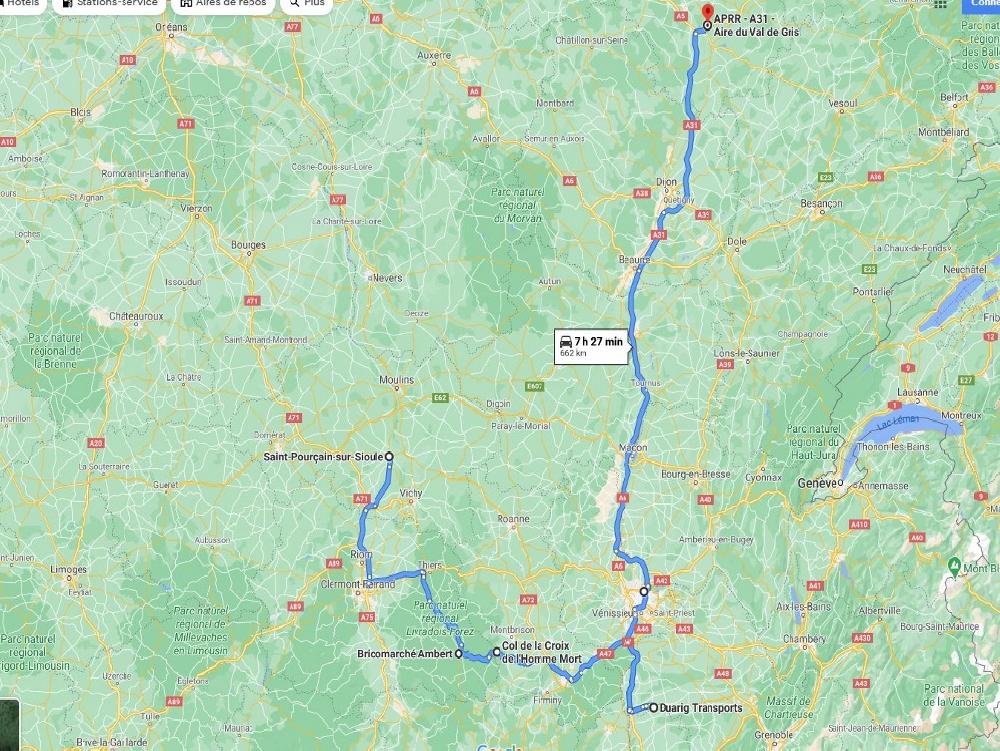
Task: Select the Saint-Pourçain-sur-Sioule waypoint marker
Action: tap(389, 456)
